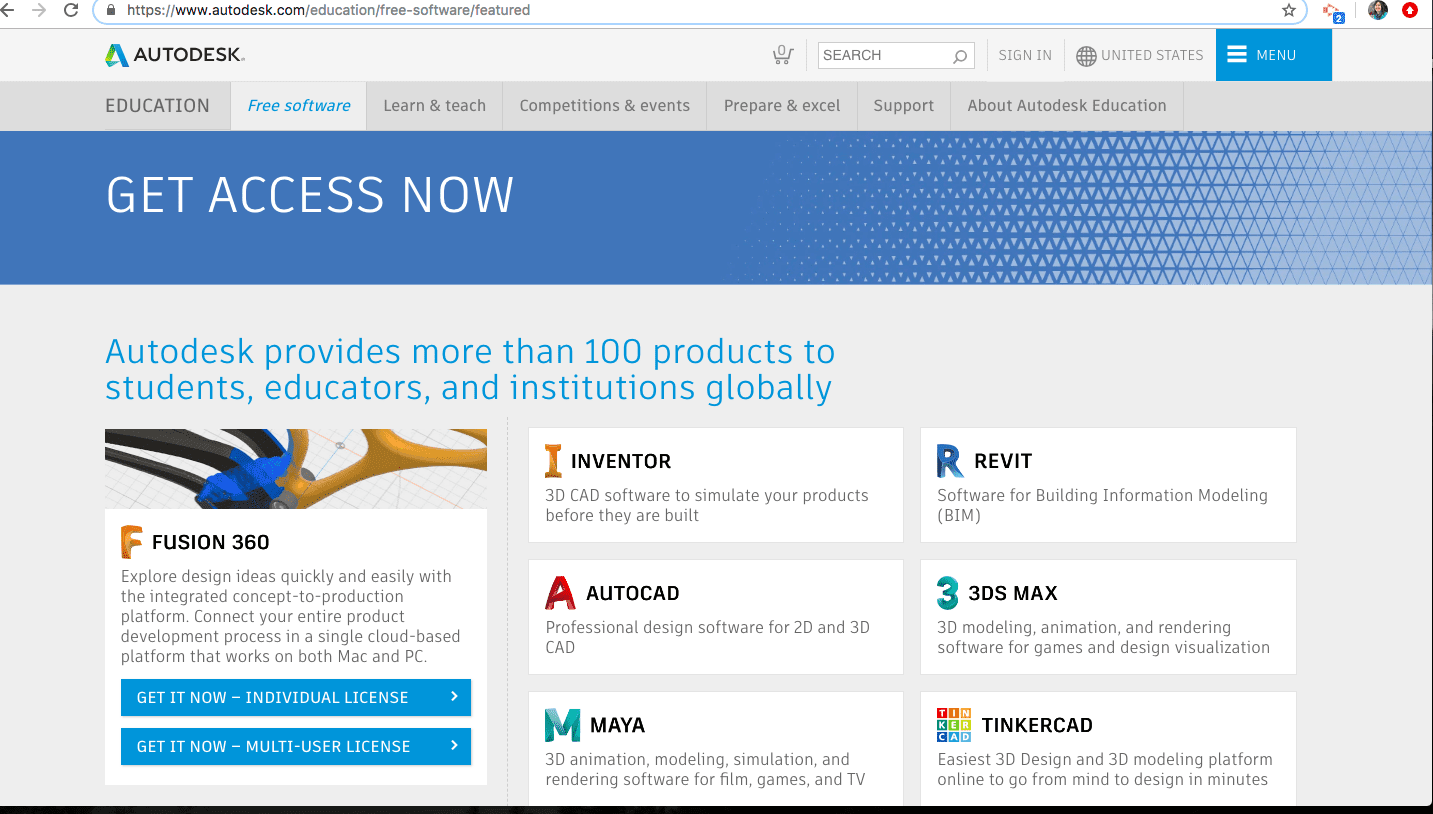Open the Tinkercad product title
Viewport: 1433px width, 814px height.
(x=1037, y=725)
